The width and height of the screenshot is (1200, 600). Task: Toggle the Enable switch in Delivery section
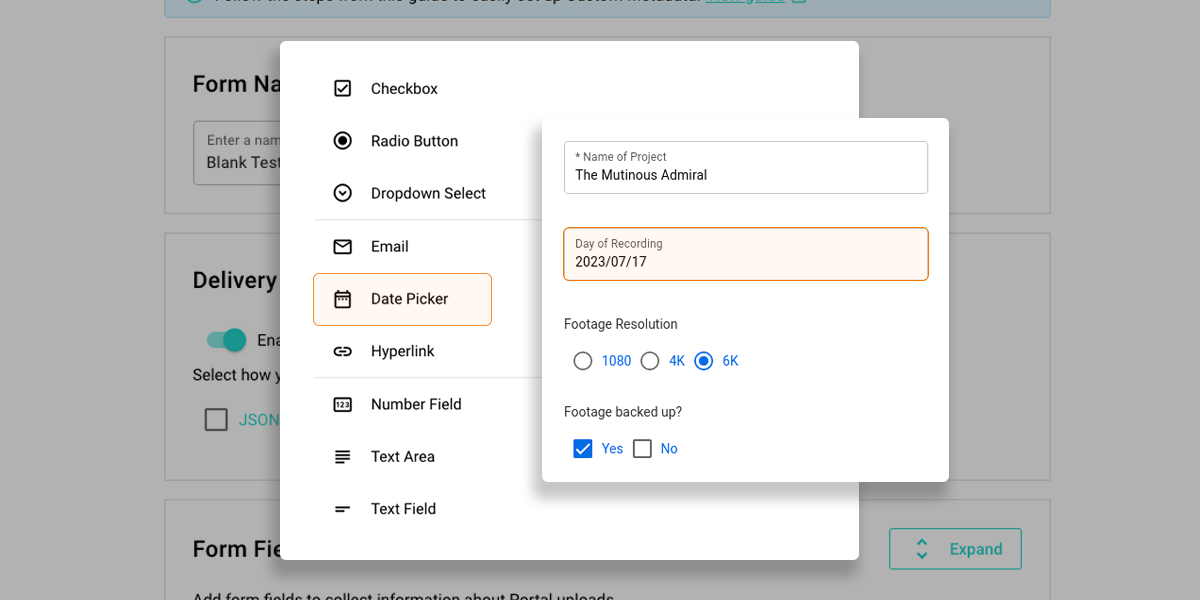[226, 340]
